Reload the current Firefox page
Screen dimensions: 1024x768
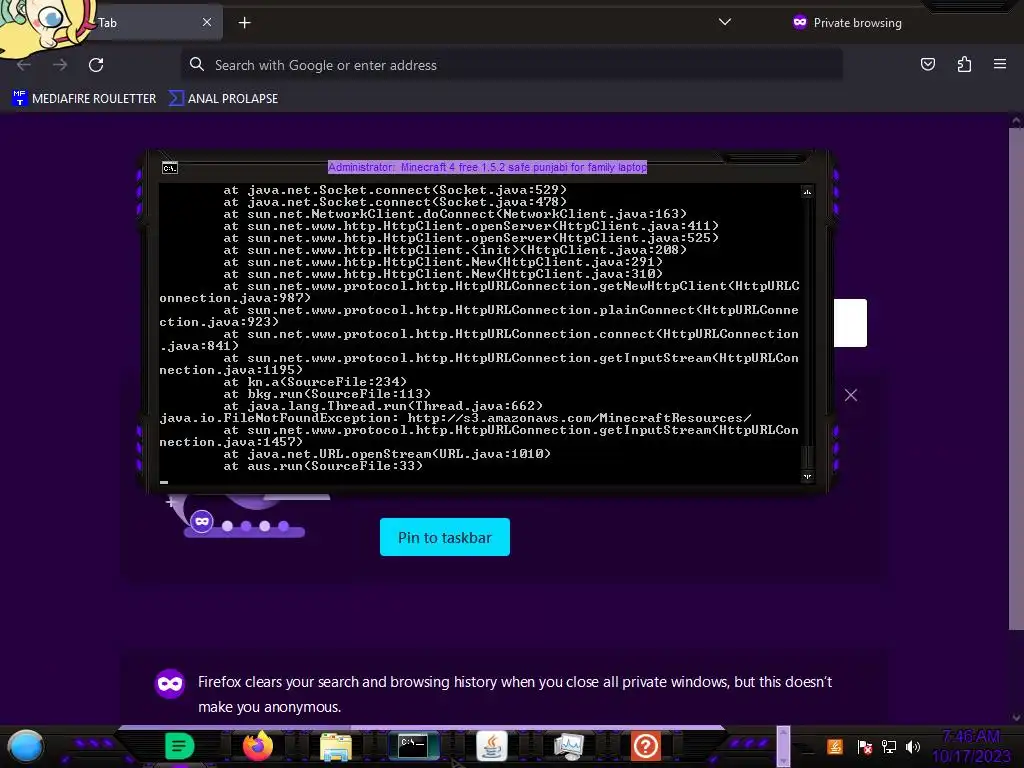pos(96,65)
